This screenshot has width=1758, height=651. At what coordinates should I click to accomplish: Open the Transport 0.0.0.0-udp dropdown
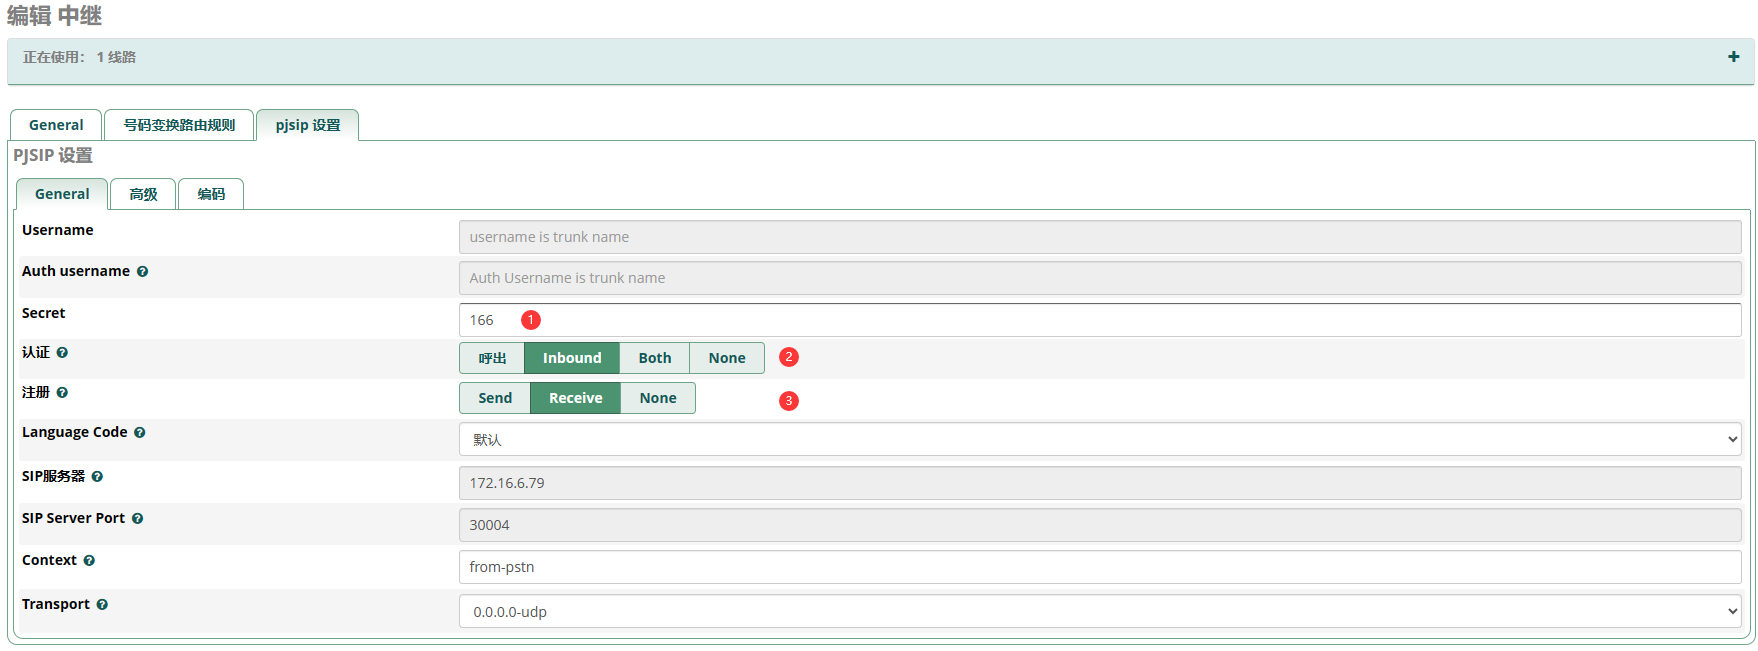pyautogui.click(x=1100, y=612)
